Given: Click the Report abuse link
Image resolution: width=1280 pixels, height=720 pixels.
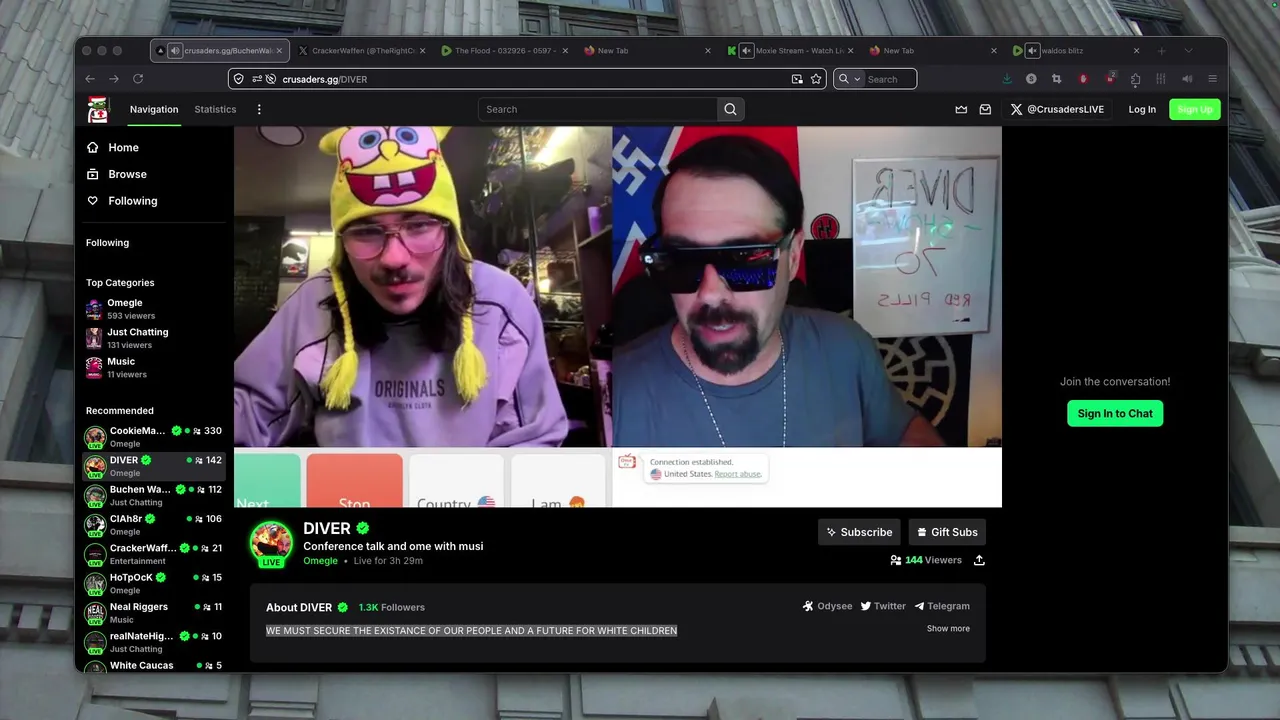Looking at the screenshot, I should click(x=737, y=474).
